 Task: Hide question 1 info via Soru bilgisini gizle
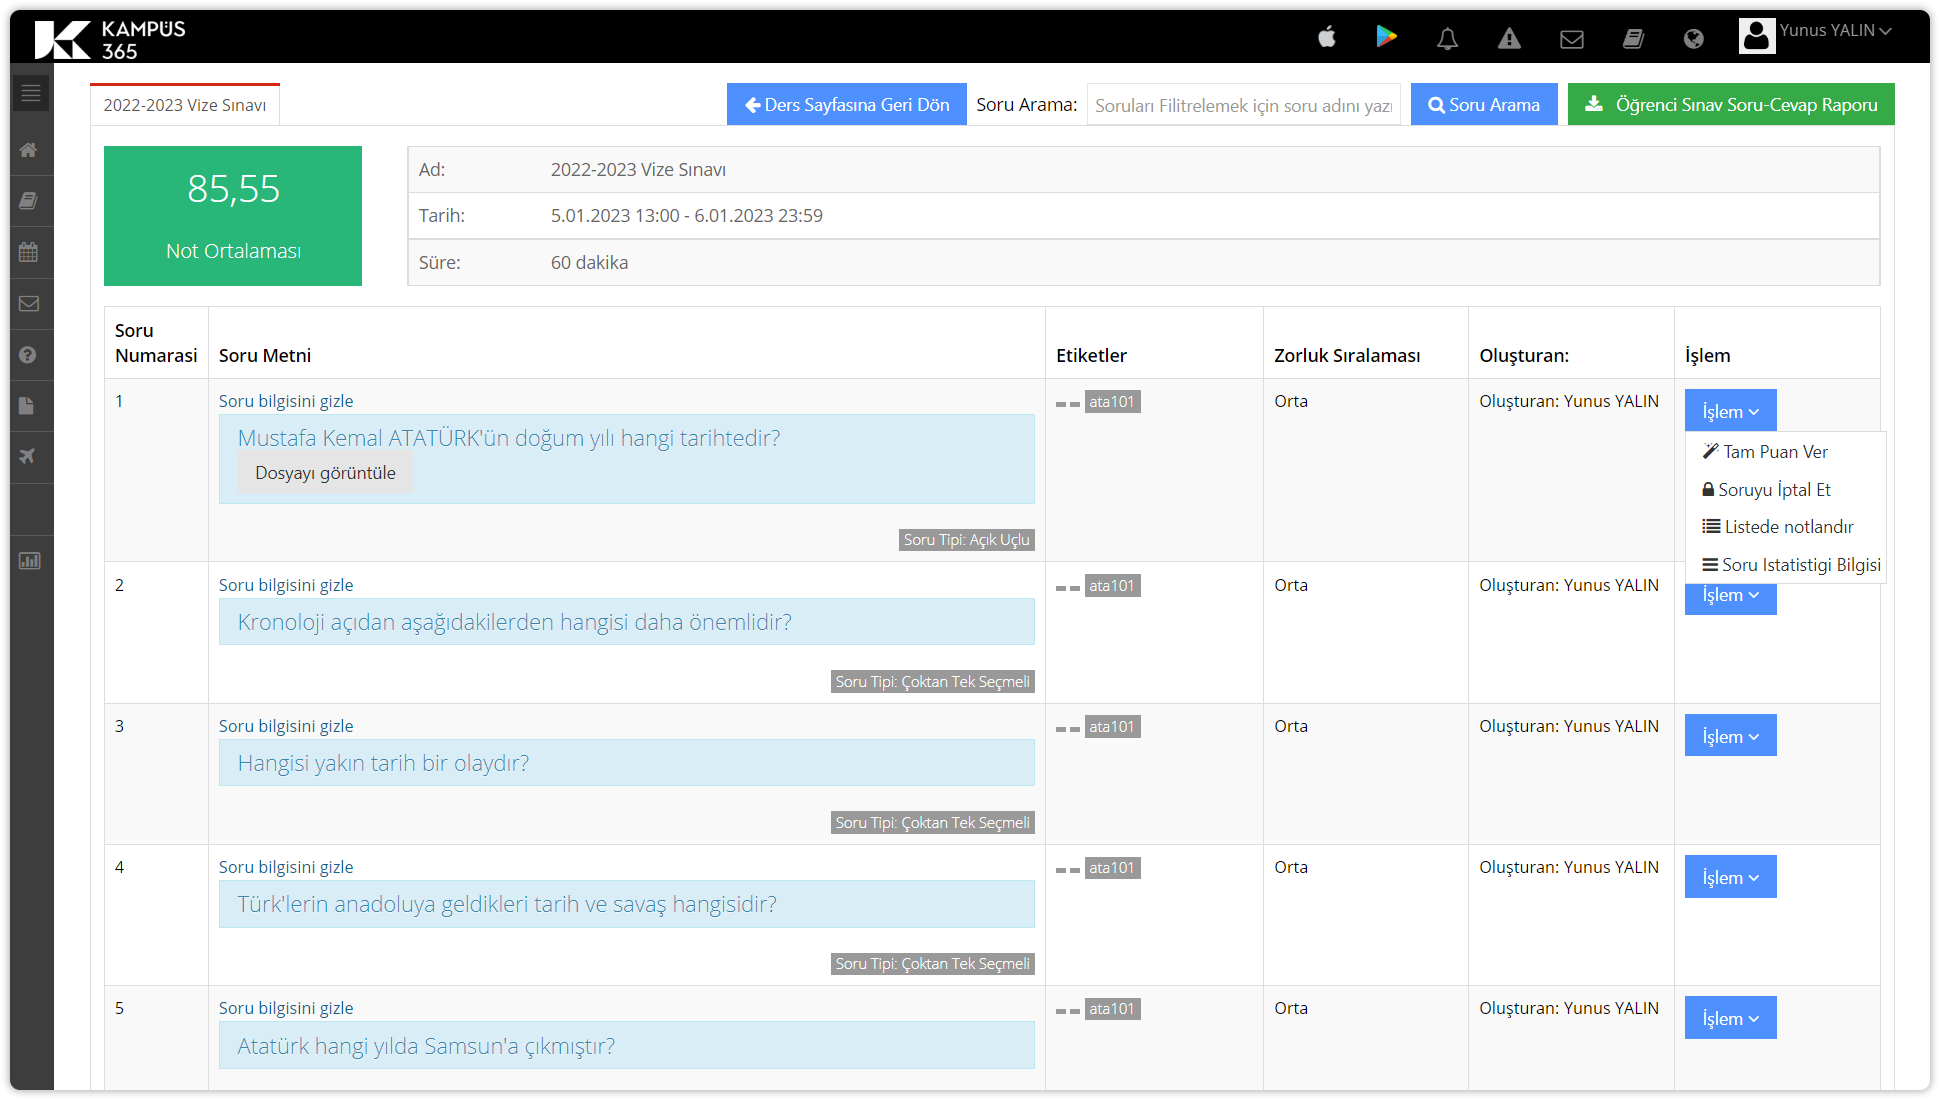click(x=286, y=401)
